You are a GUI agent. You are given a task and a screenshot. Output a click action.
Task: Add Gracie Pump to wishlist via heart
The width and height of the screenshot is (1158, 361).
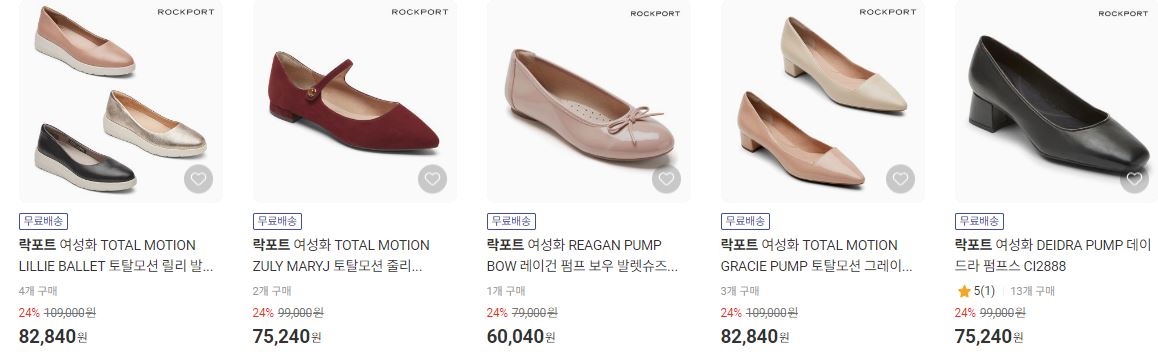[900, 179]
